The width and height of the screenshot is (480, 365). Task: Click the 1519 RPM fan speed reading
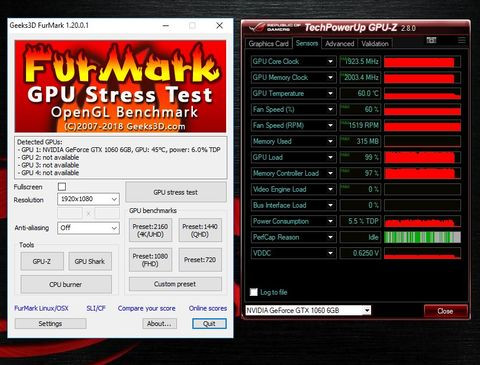(360, 125)
